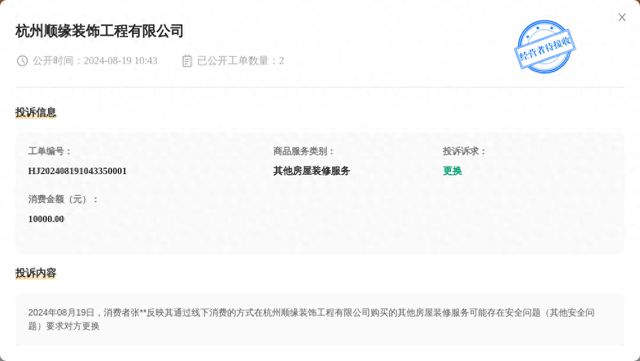
Task: Click the clock icon beside 公开时间
Action: pos(22,61)
